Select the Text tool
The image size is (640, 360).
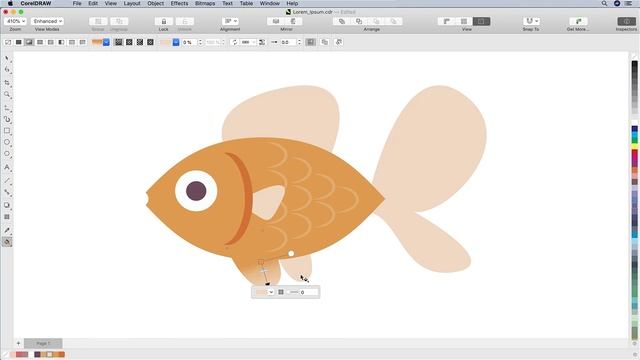tap(7, 167)
